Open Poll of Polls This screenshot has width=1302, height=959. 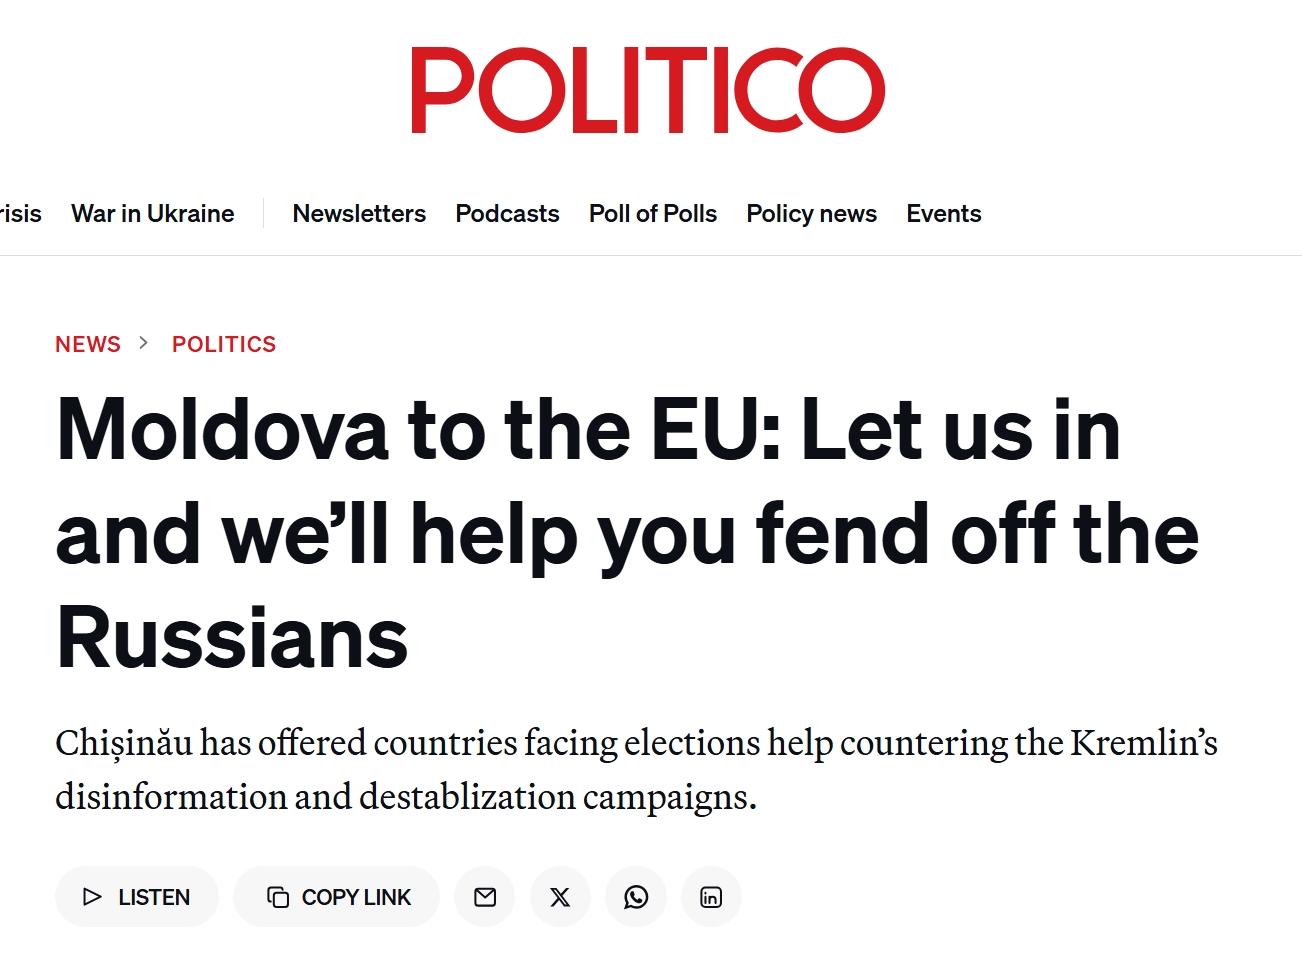click(652, 213)
